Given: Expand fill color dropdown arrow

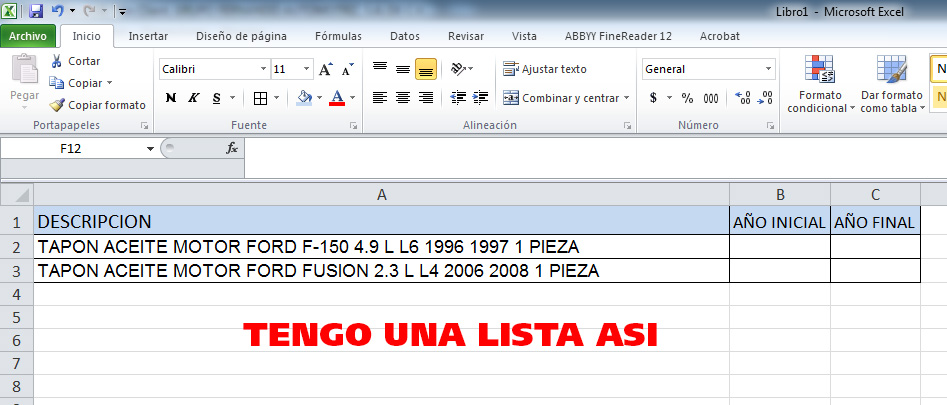Looking at the screenshot, I should (x=319, y=98).
